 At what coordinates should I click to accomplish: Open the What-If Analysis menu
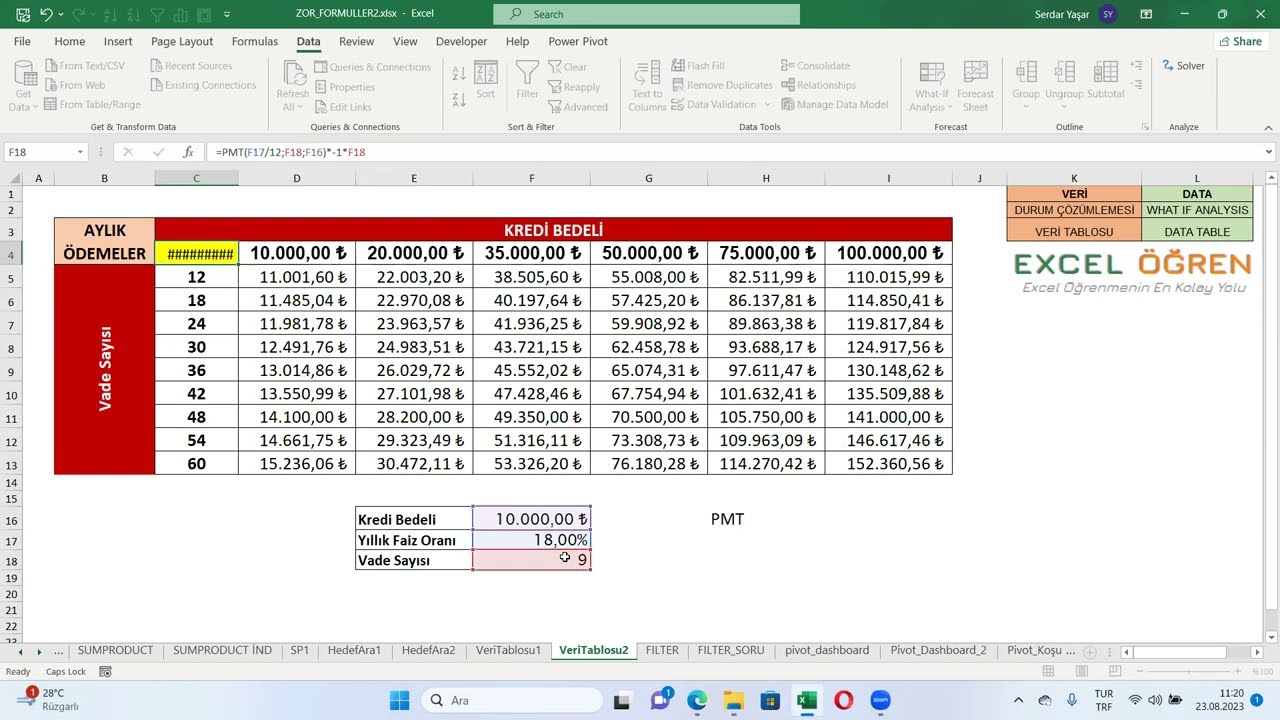point(932,85)
